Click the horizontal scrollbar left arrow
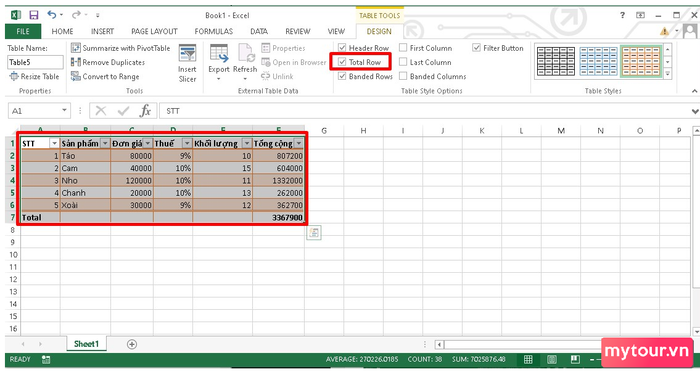The width and height of the screenshot is (700, 376). click(440, 344)
